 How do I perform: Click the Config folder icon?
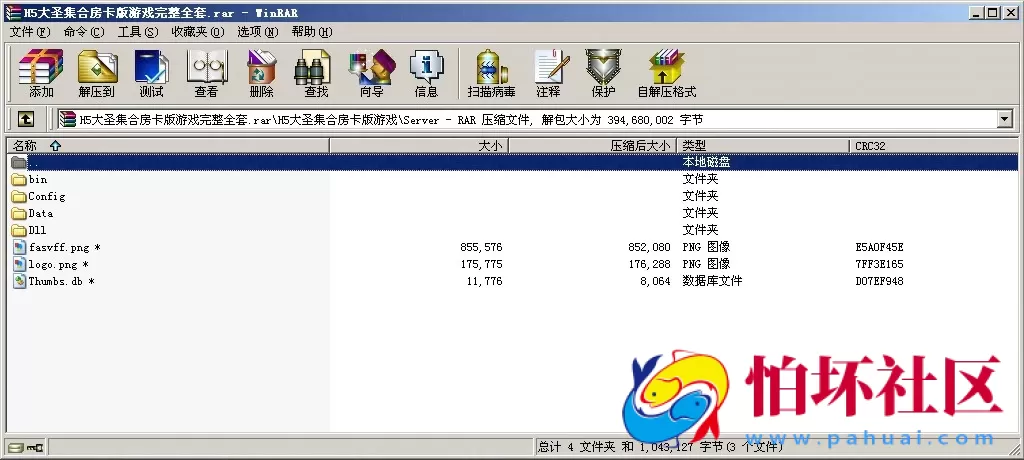(19, 196)
